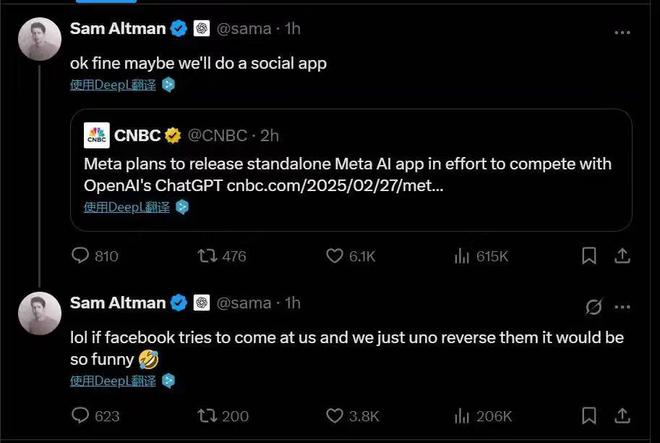This screenshot has height=443, width=660.
Task: View analytics for the 206K views tweet
Action: 462,415
